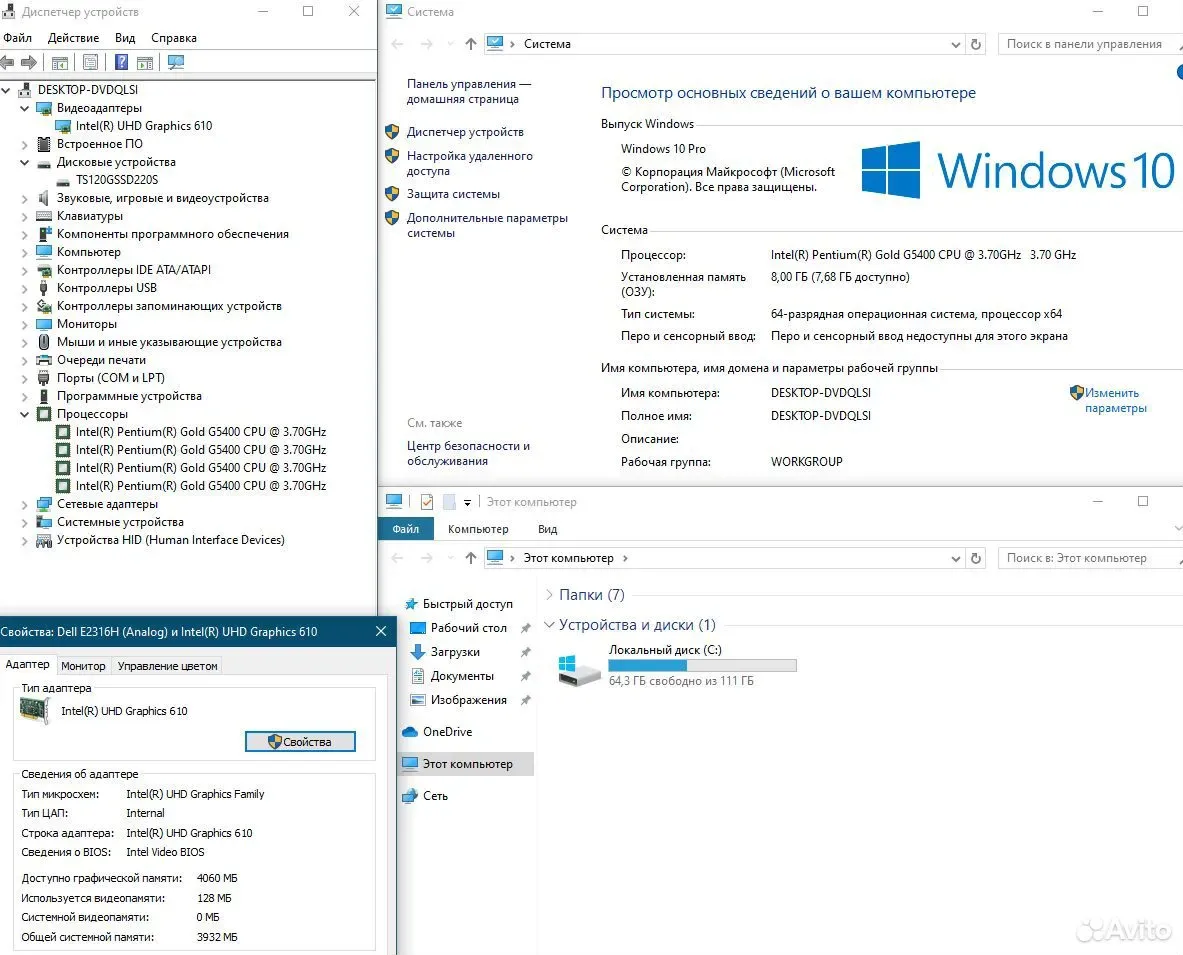Click the control panel search field
This screenshot has height=955, width=1183.
[1088, 44]
